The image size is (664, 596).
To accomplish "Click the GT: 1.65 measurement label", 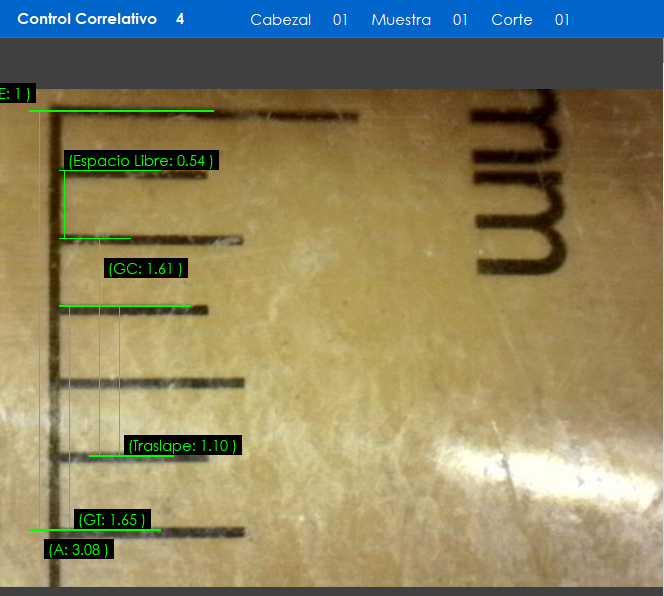I will pos(113,519).
